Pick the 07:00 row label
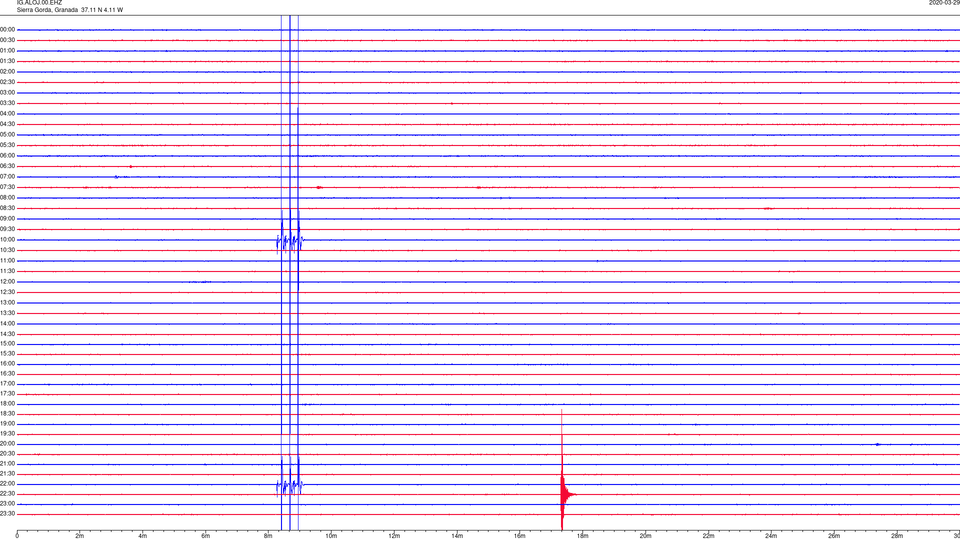 click(x=8, y=176)
